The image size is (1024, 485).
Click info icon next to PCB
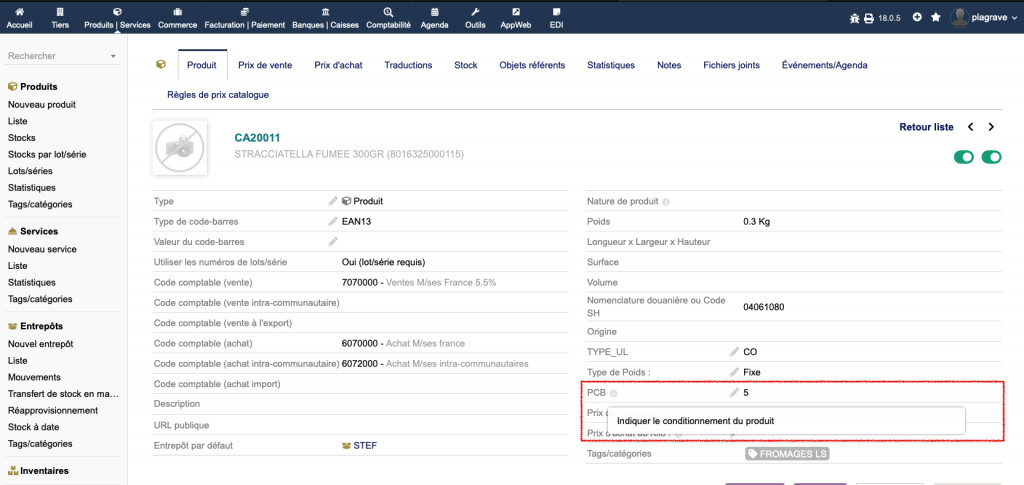tap(614, 394)
